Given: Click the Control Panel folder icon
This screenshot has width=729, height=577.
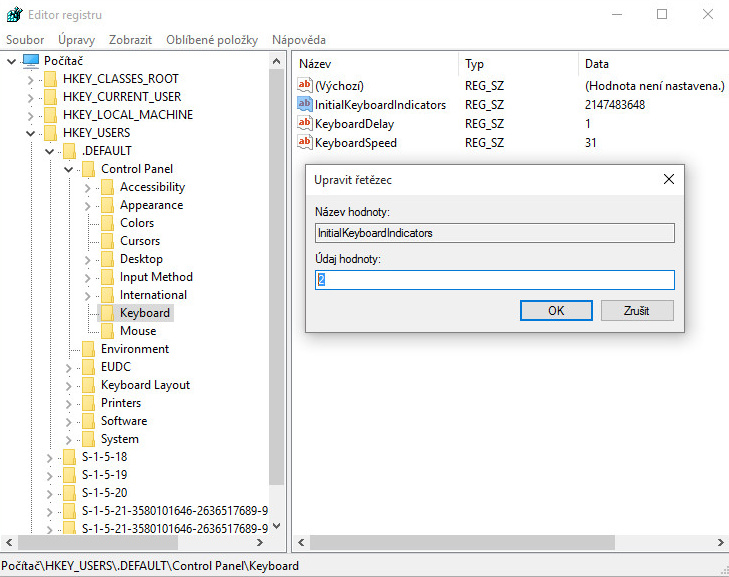Looking at the screenshot, I should tap(88, 169).
